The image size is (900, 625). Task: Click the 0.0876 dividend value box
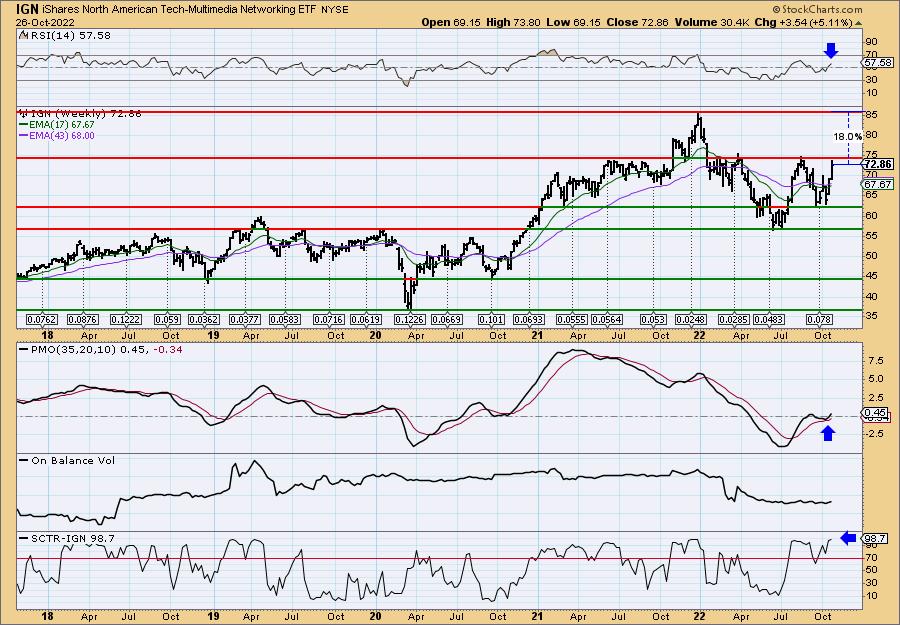[83, 319]
